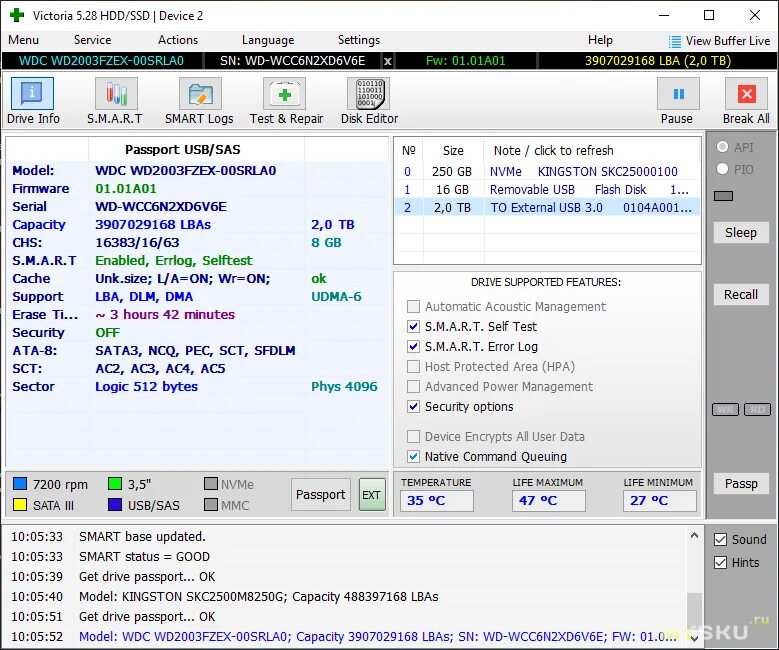
Task: Toggle Device Encrypts All User Data checkbox
Action: [x=413, y=436]
